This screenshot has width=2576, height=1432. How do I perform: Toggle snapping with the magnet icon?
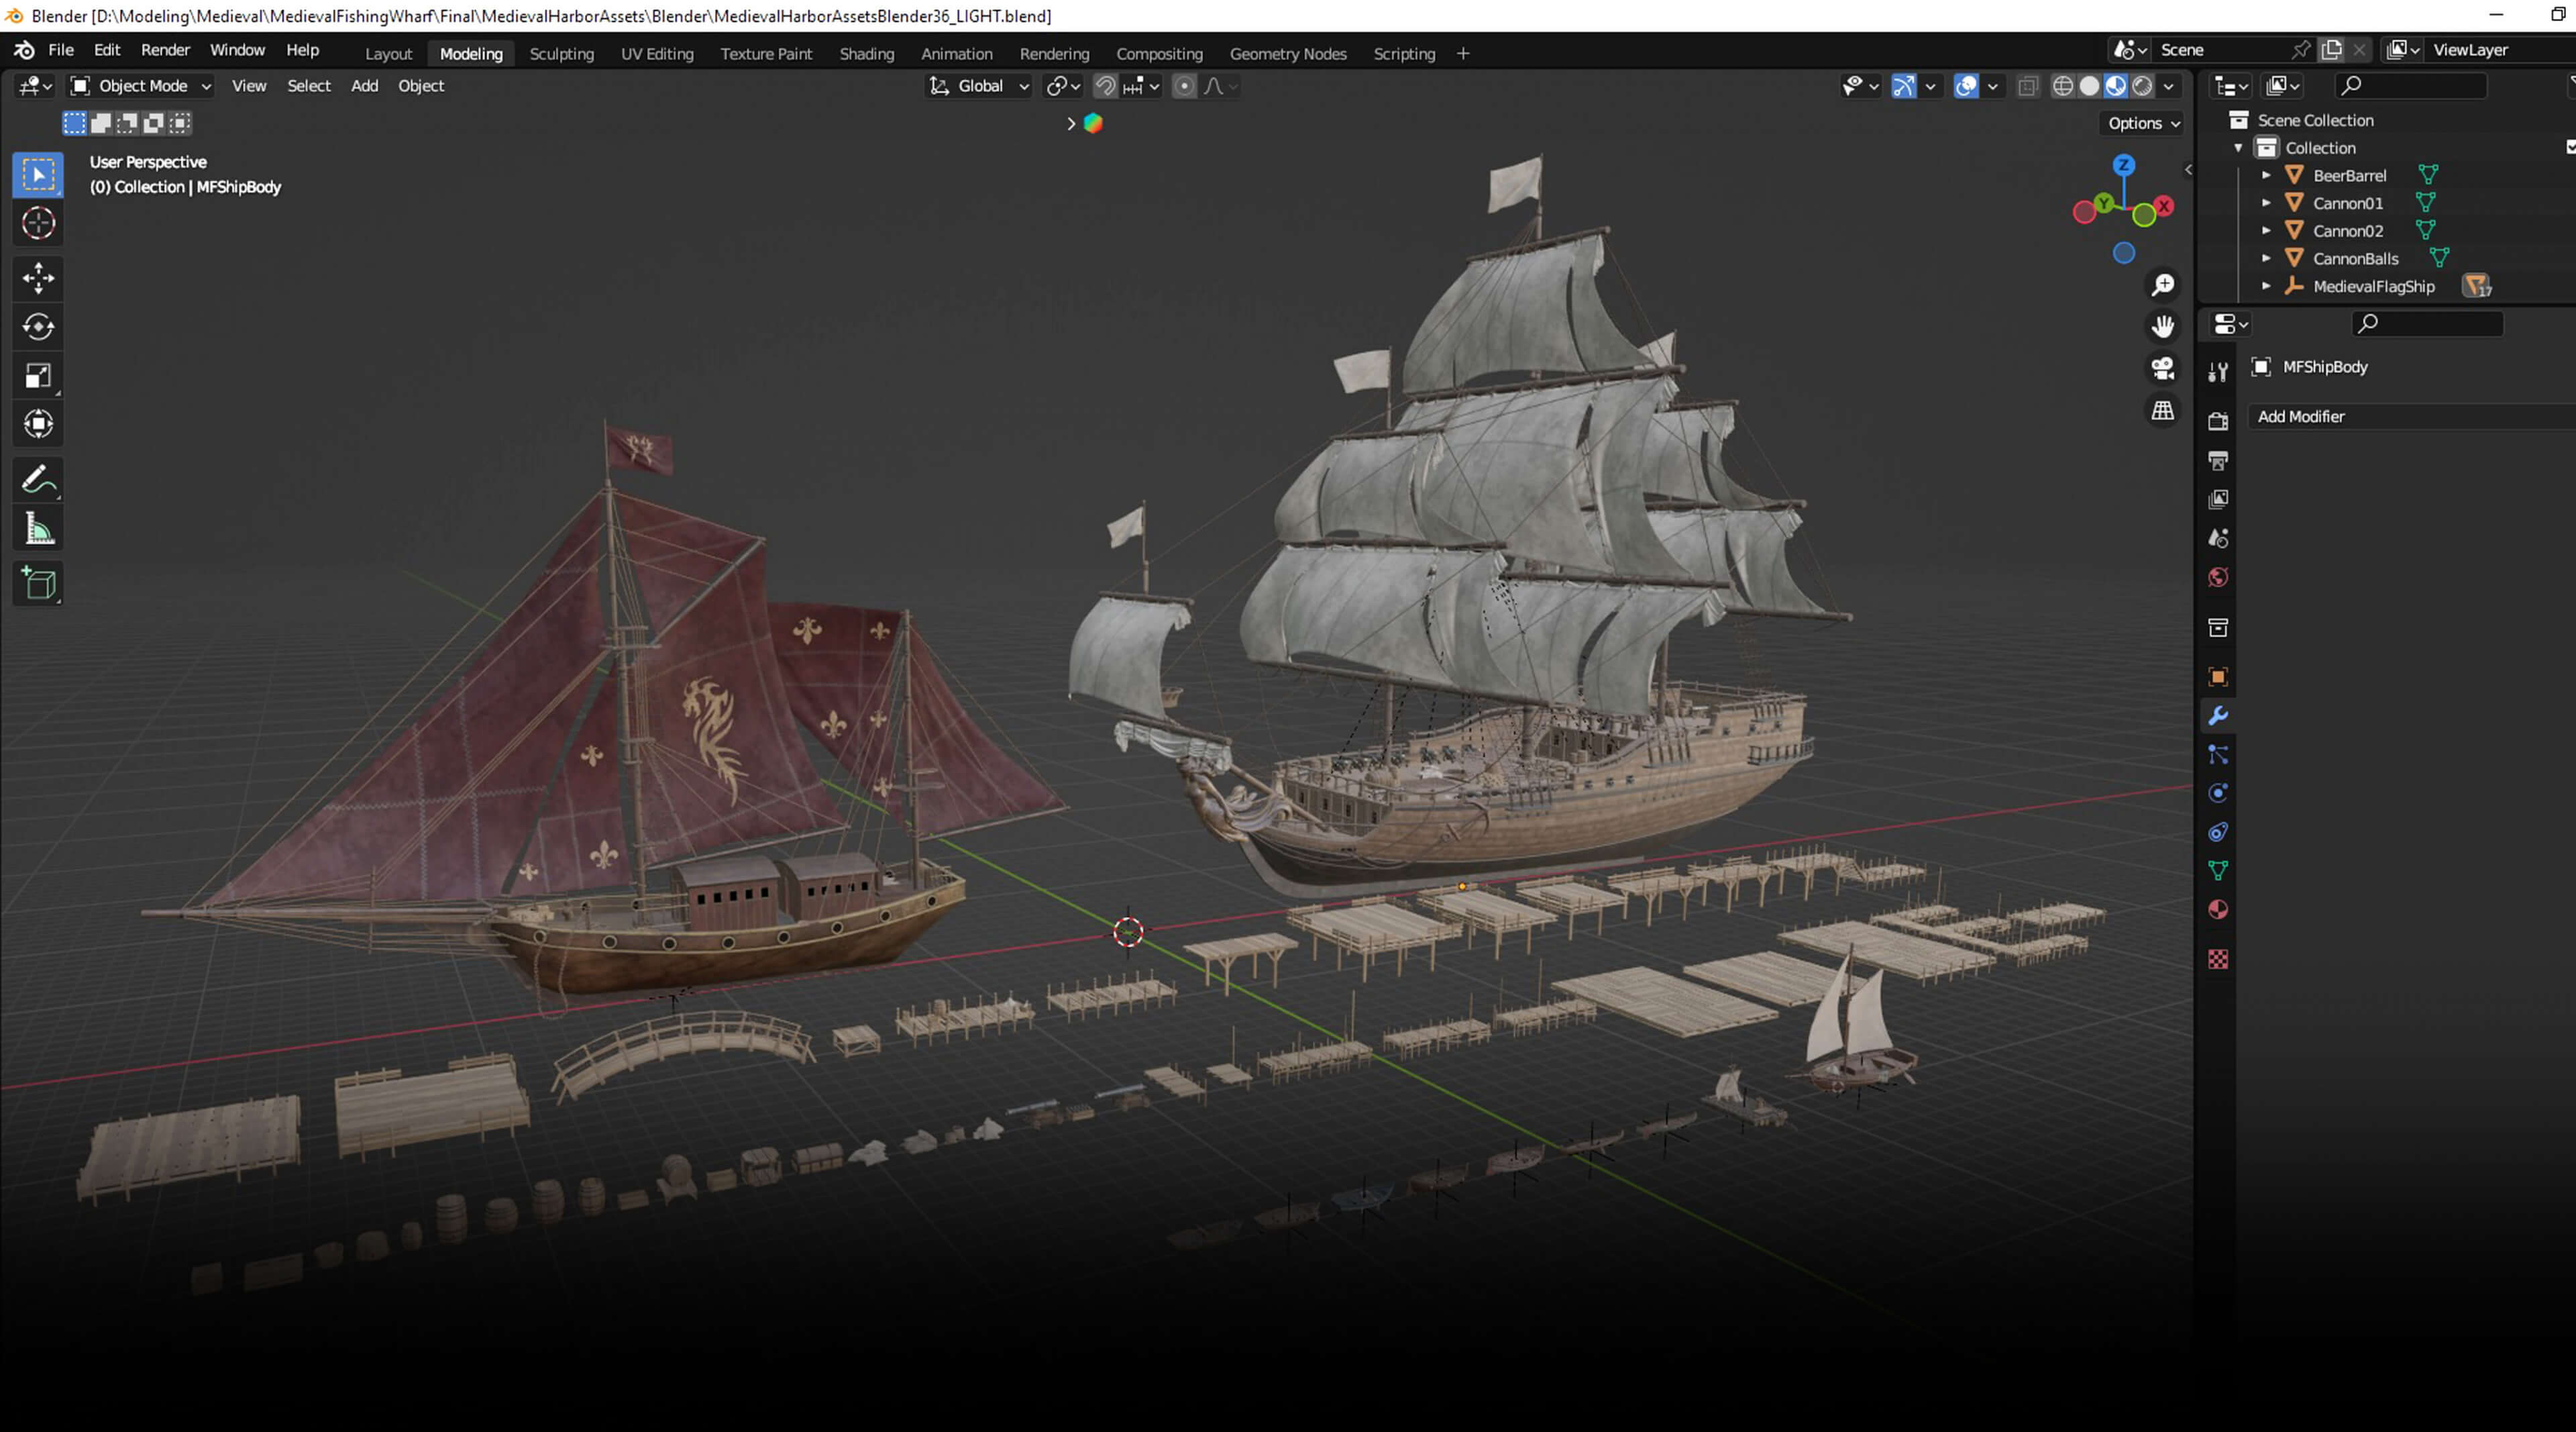click(1105, 86)
